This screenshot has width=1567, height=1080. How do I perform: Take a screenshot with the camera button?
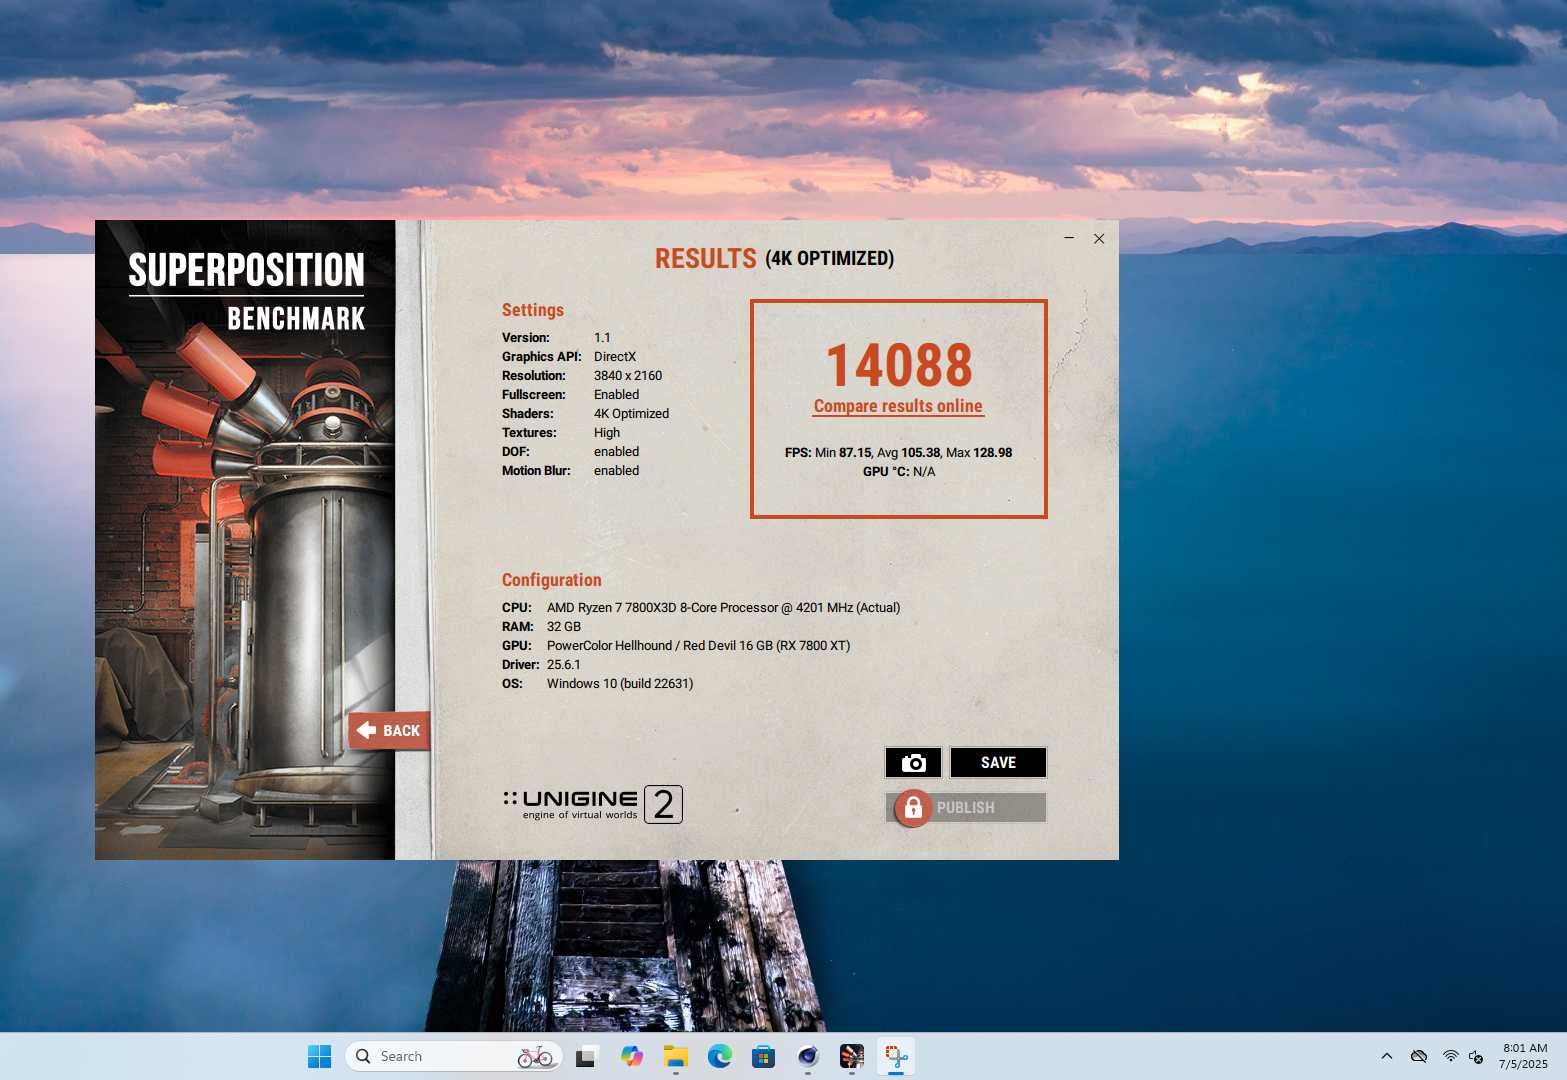pos(913,763)
